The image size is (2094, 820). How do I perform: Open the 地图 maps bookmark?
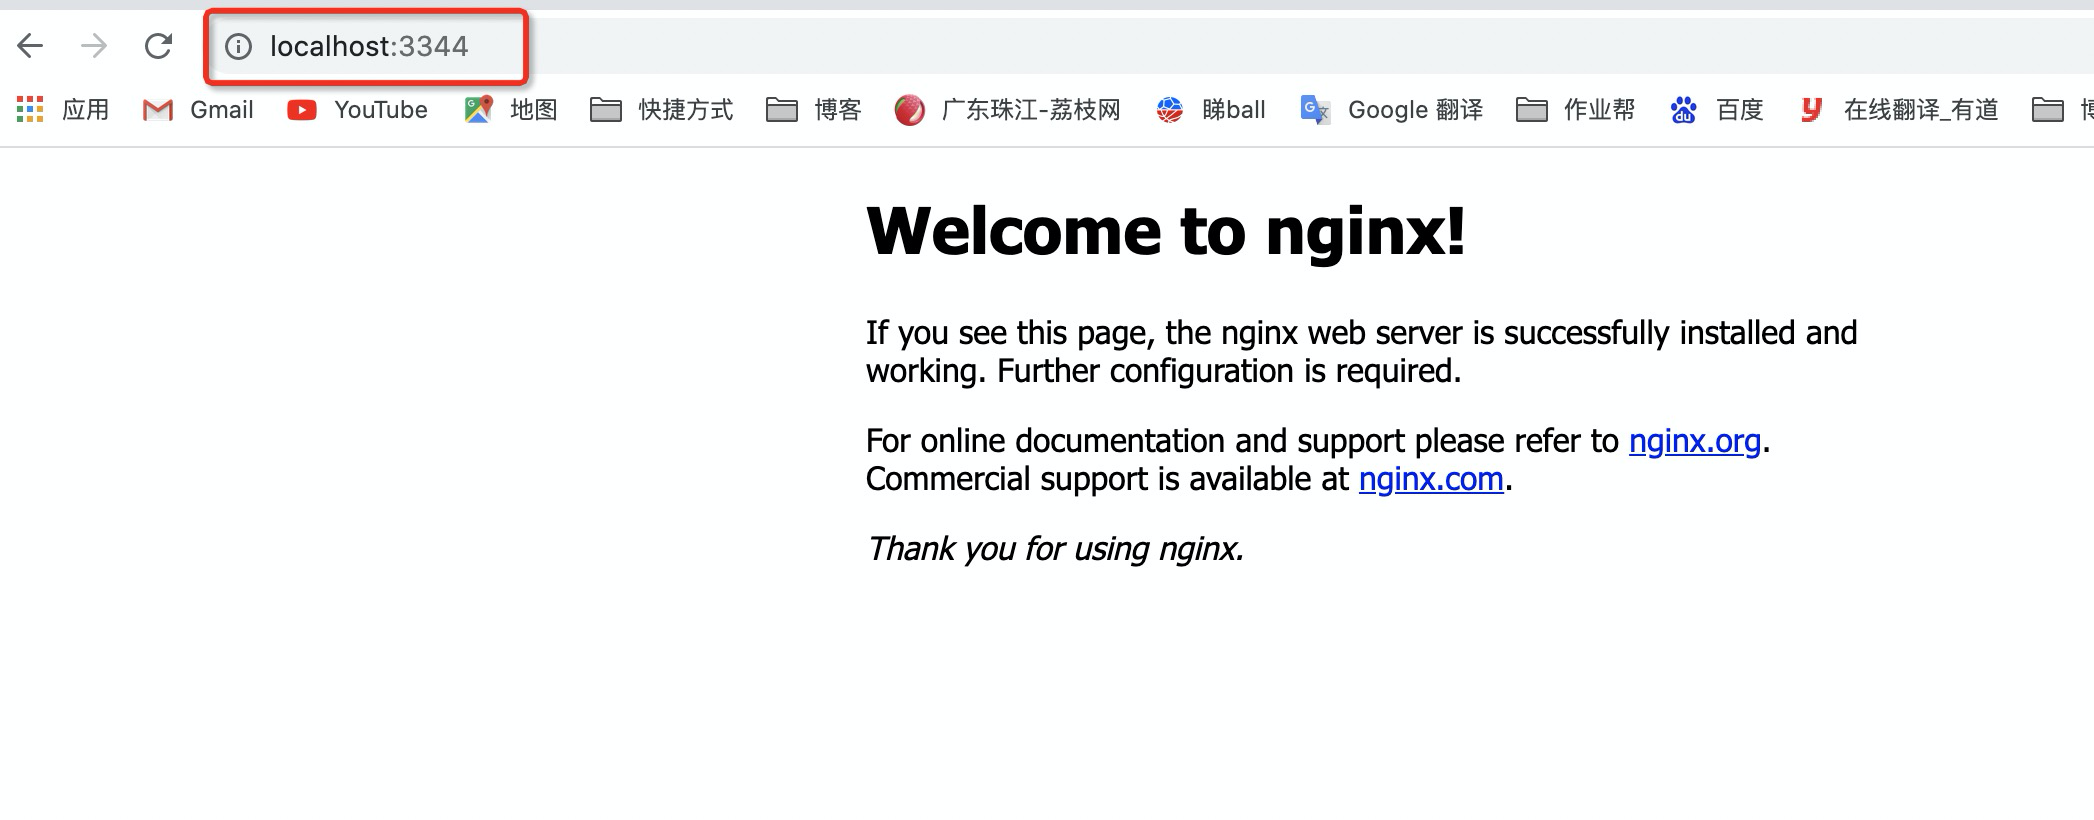510,110
